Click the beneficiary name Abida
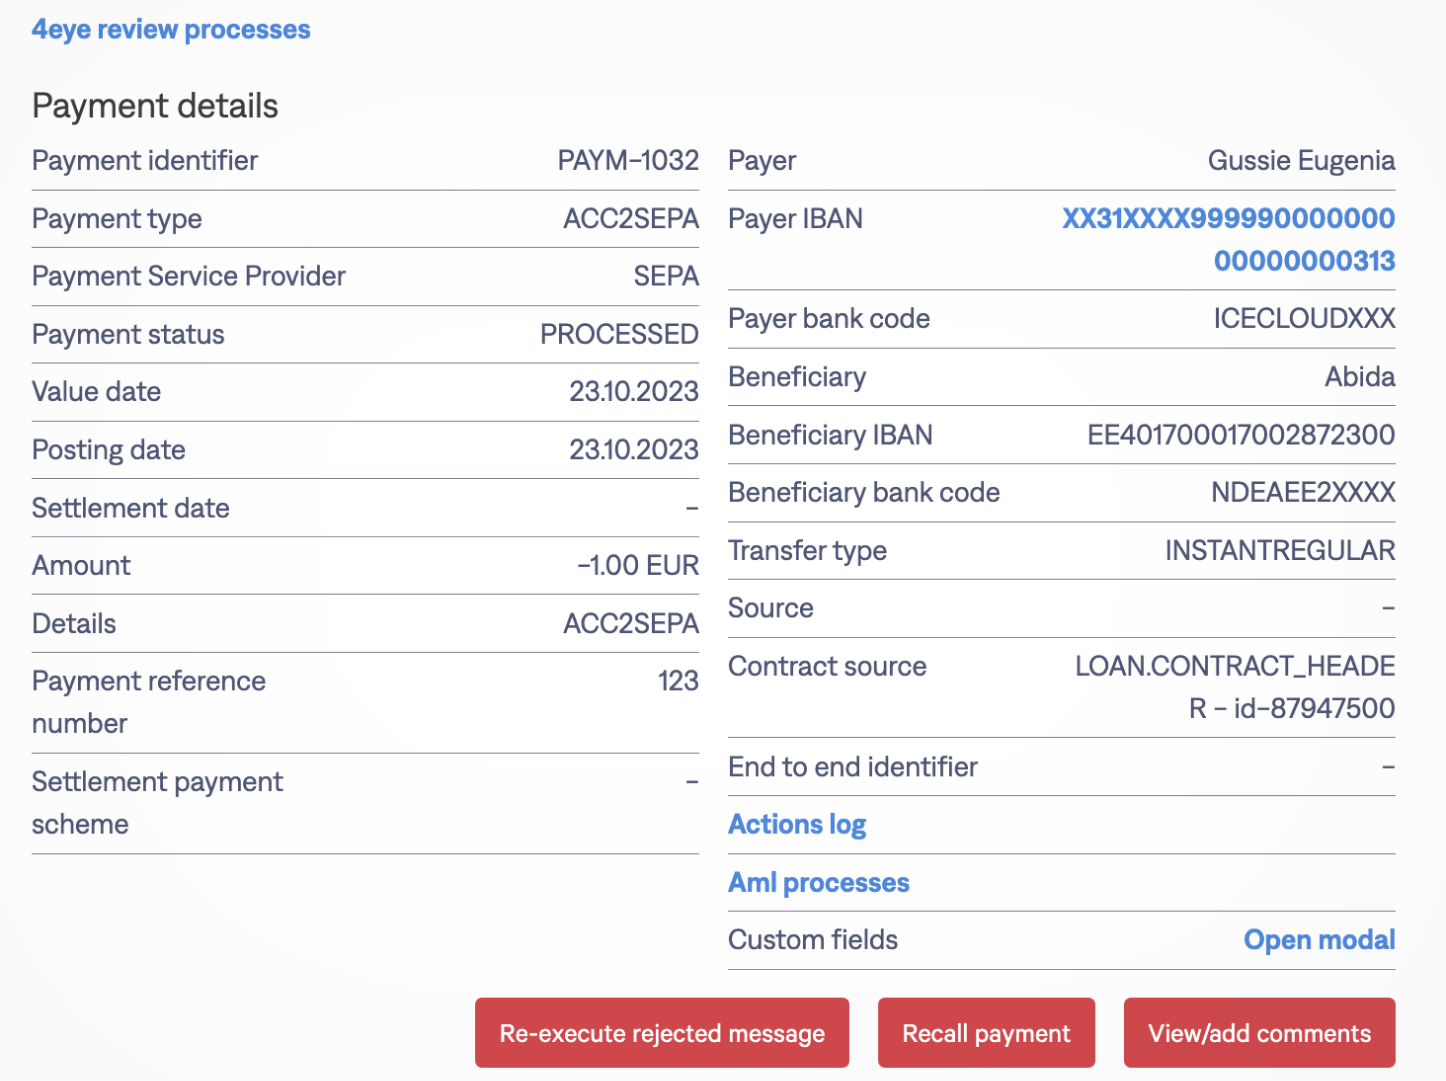This screenshot has width=1446, height=1081. point(1359,377)
